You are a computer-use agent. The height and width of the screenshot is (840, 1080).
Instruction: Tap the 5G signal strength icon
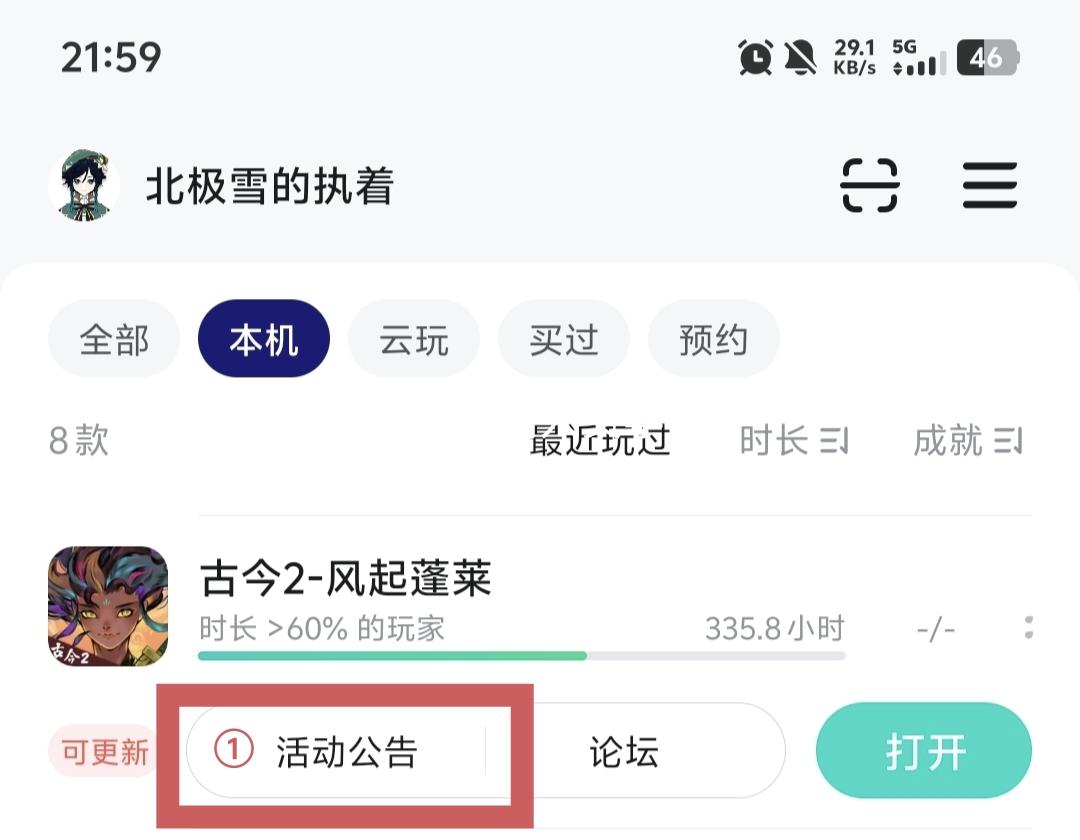coord(918,58)
